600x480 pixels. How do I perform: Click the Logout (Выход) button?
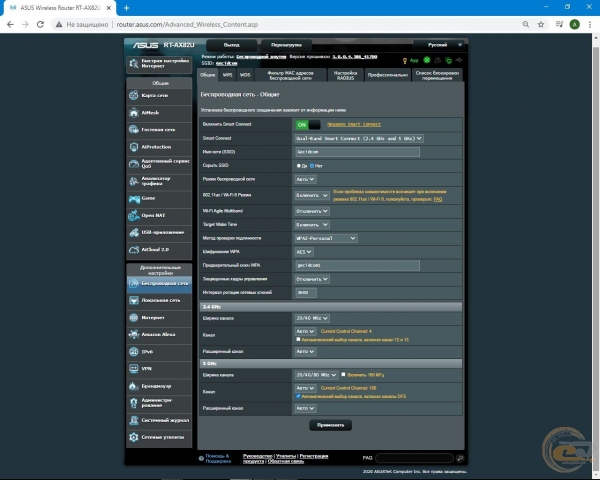pos(232,45)
